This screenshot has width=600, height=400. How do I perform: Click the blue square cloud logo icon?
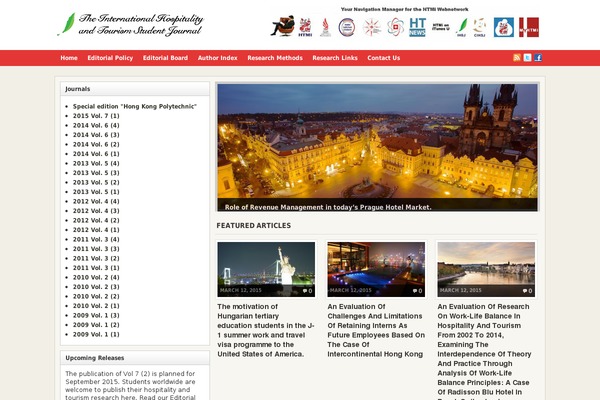pyautogui.click(x=504, y=27)
